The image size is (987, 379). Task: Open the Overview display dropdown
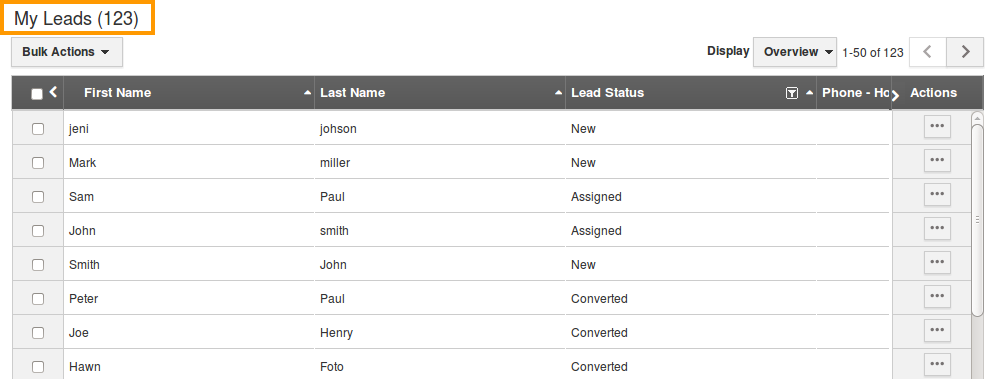pyautogui.click(x=795, y=52)
